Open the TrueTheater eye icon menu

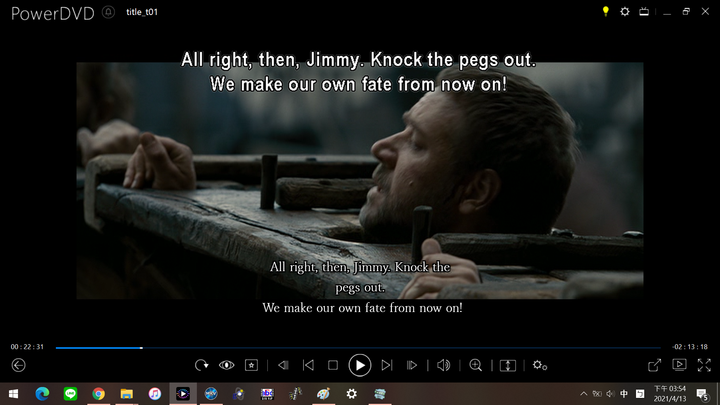click(x=226, y=365)
